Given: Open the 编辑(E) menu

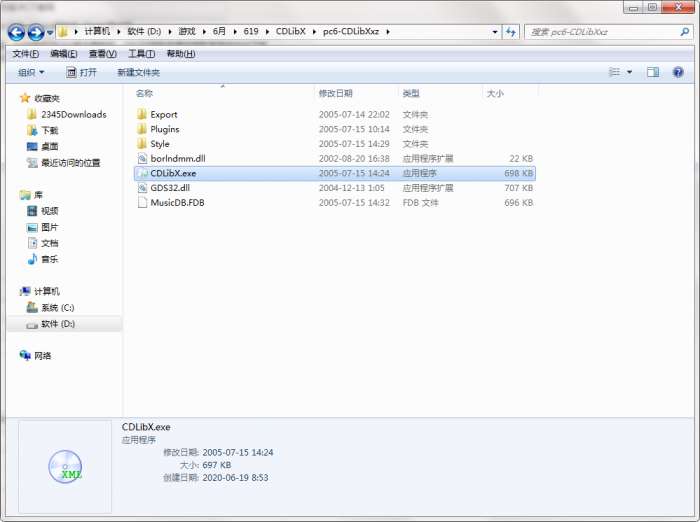Looking at the screenshot, I should click(x=64, y=54).
